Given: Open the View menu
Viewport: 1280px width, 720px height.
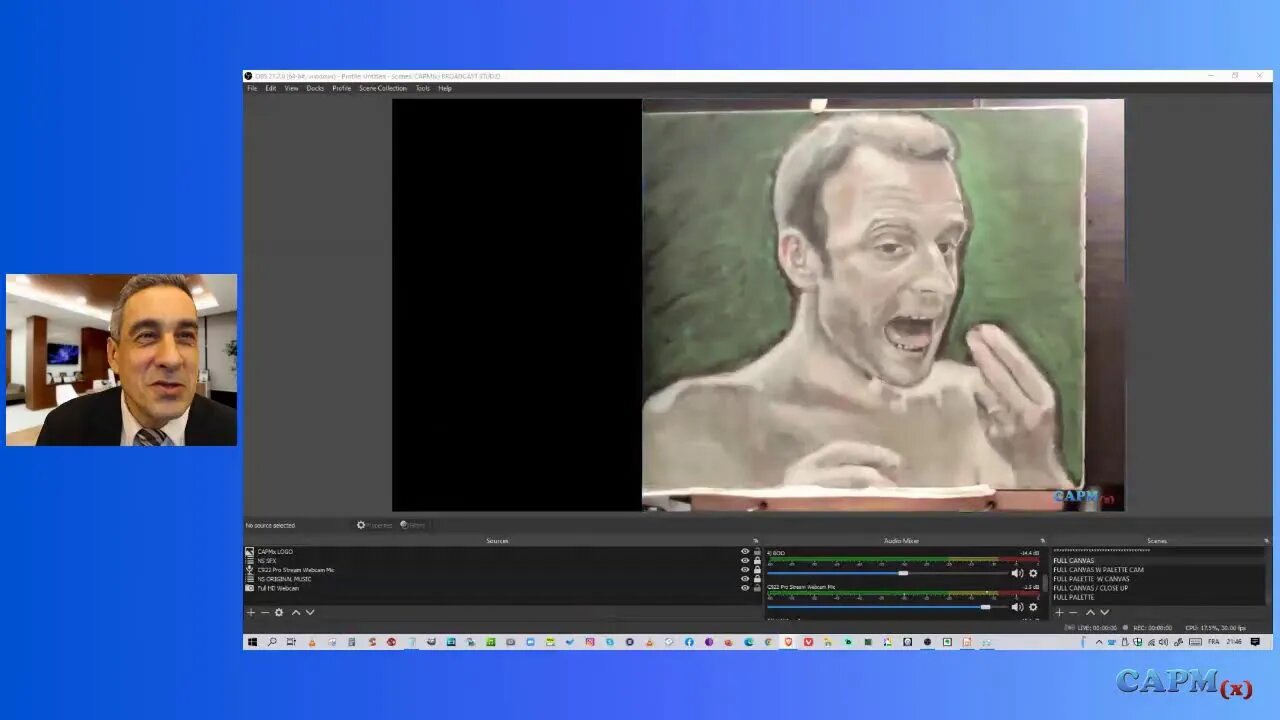Looking at the screenshot, I should 291,88.
